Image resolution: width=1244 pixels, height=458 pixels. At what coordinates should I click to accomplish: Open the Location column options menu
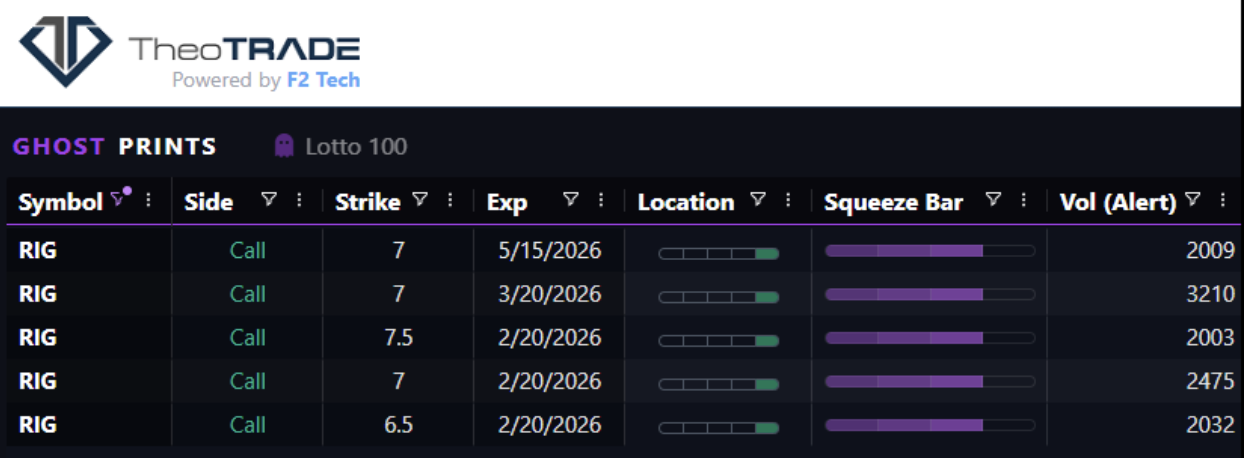787,201
